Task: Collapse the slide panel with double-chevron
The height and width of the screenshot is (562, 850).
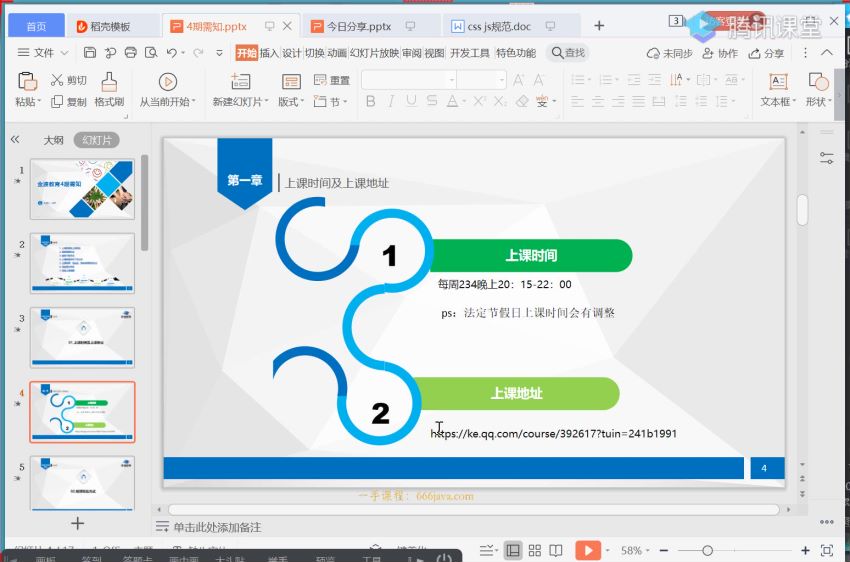Action: (15, 140)
